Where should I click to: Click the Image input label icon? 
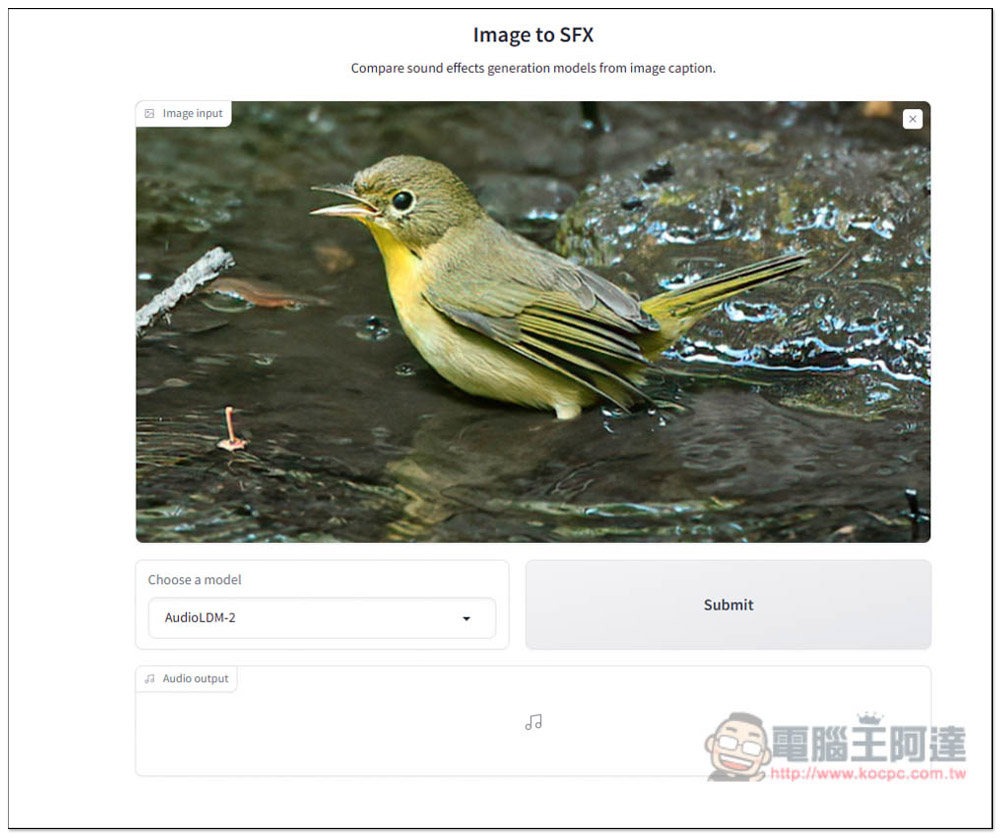point(149,114)
